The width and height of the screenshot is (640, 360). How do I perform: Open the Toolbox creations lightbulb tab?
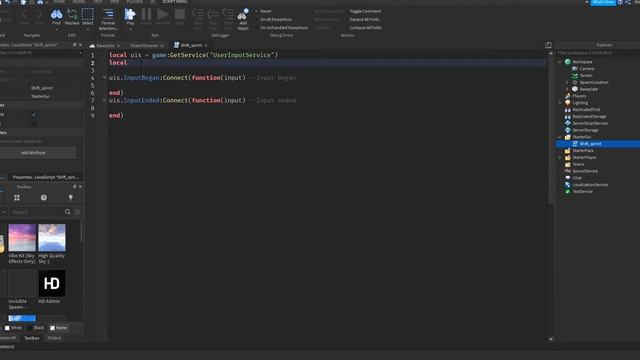click(x=71, y=198)
